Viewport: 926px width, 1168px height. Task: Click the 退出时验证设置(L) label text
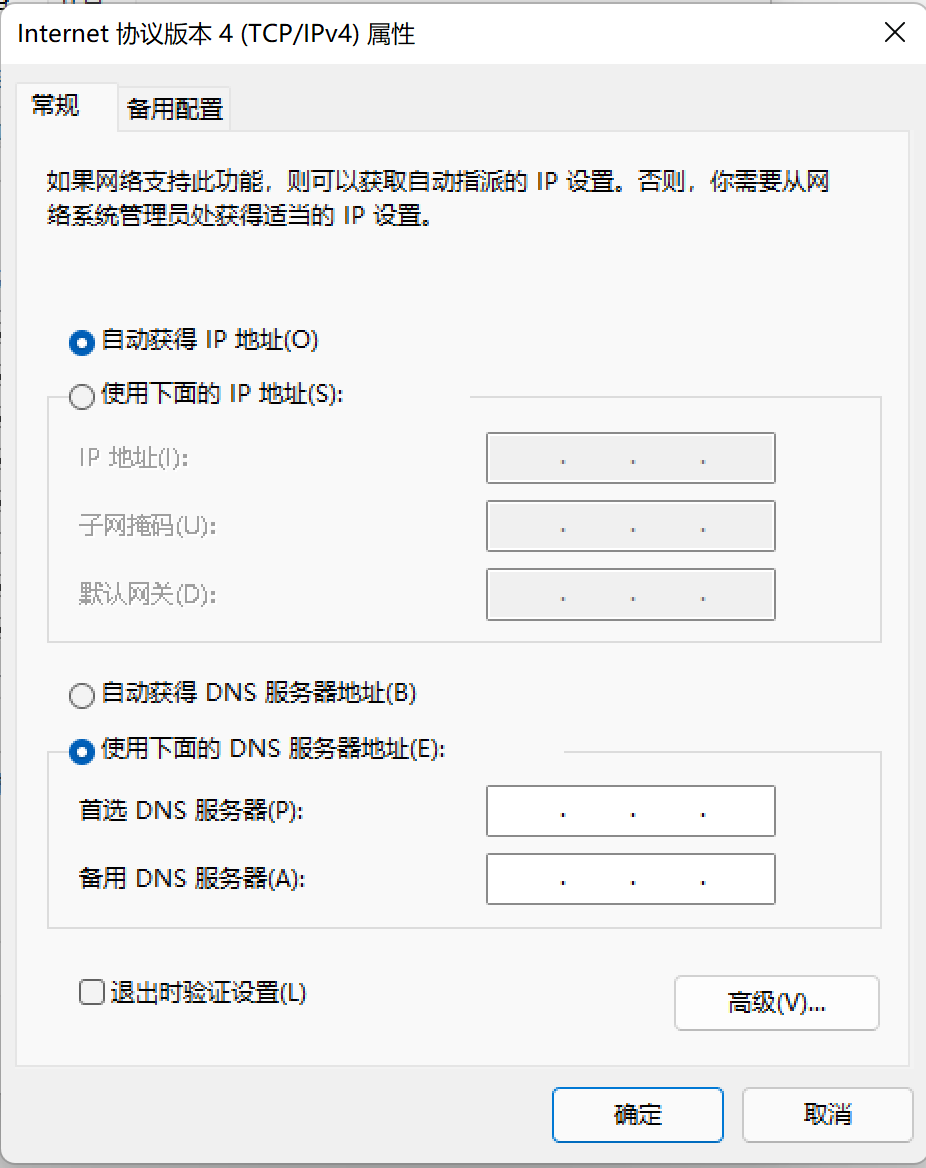(209, 992)
